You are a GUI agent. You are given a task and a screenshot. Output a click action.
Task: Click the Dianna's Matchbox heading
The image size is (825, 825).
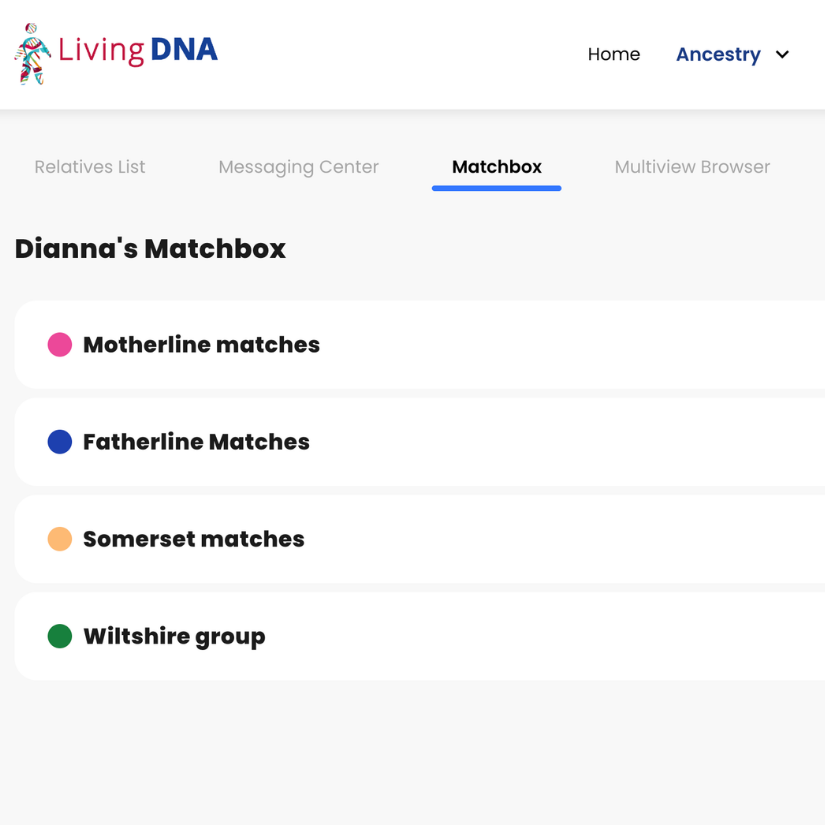point(150,248)
